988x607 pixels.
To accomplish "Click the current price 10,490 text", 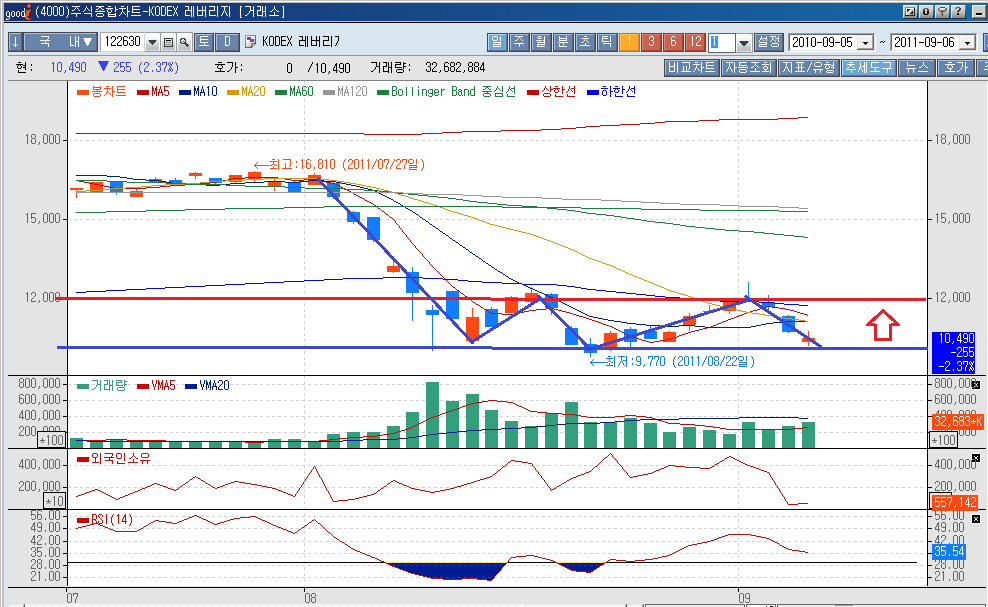I will pos(68,67).
